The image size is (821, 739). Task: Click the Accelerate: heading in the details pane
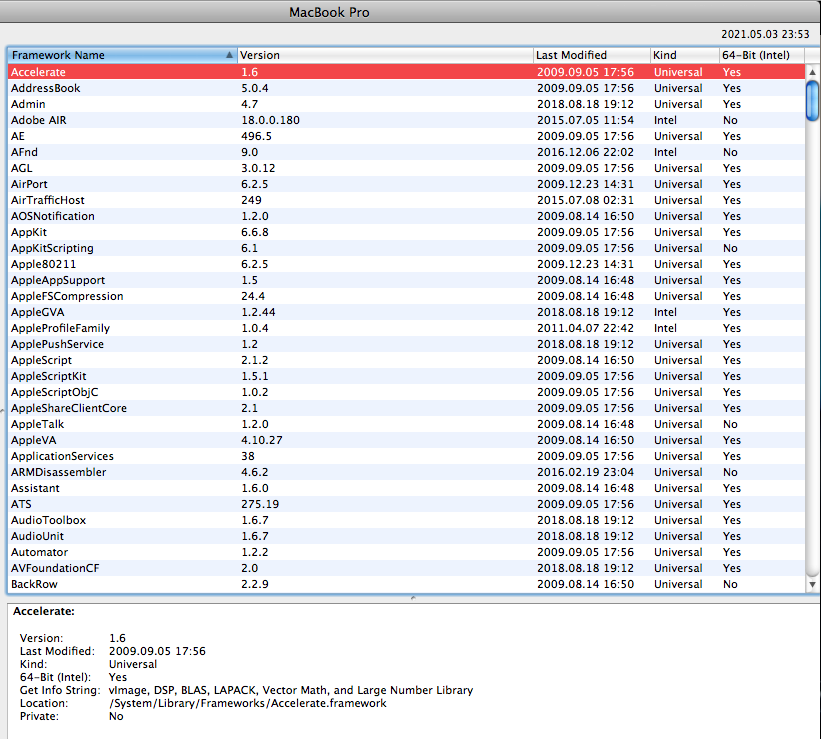(44, 611)
